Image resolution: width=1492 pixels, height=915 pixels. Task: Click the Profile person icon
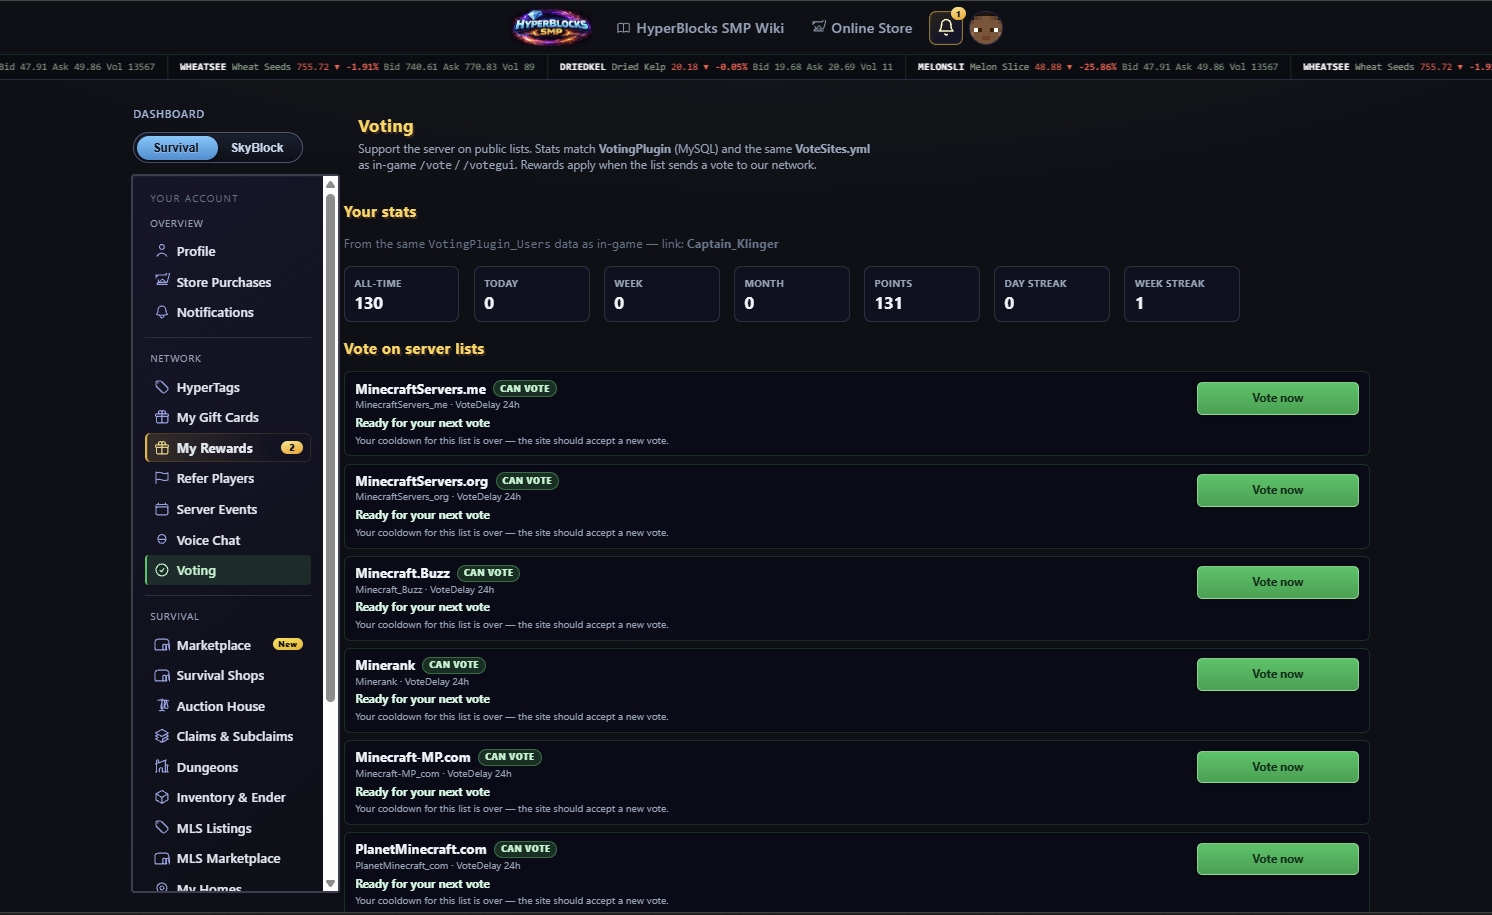click(x=162, y=251)
